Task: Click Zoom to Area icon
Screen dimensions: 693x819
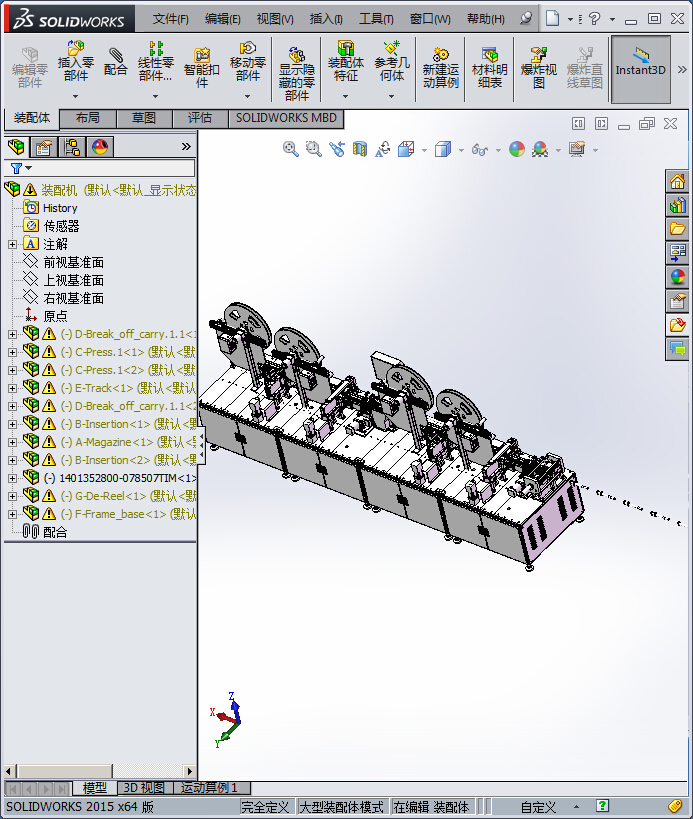Action: 313,149
